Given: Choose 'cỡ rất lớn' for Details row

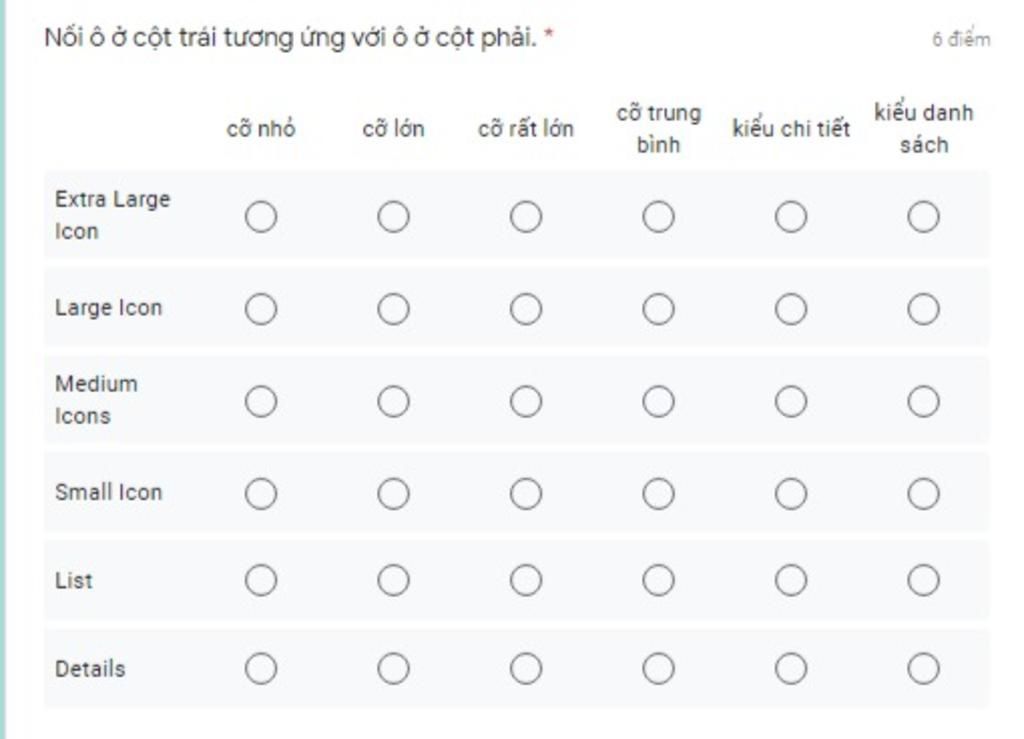Looking at the screenshot, I should [526, 668].
